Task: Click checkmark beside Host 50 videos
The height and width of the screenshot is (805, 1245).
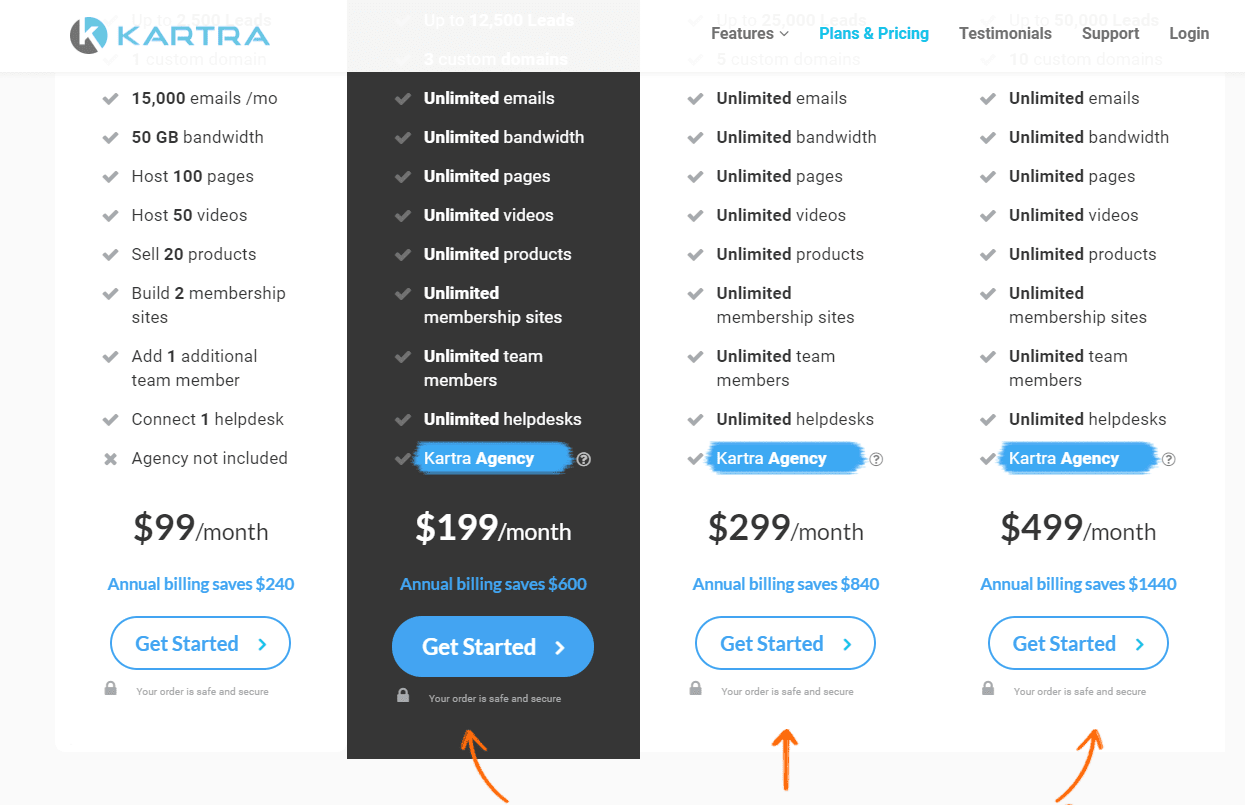Action: (111, 215)
